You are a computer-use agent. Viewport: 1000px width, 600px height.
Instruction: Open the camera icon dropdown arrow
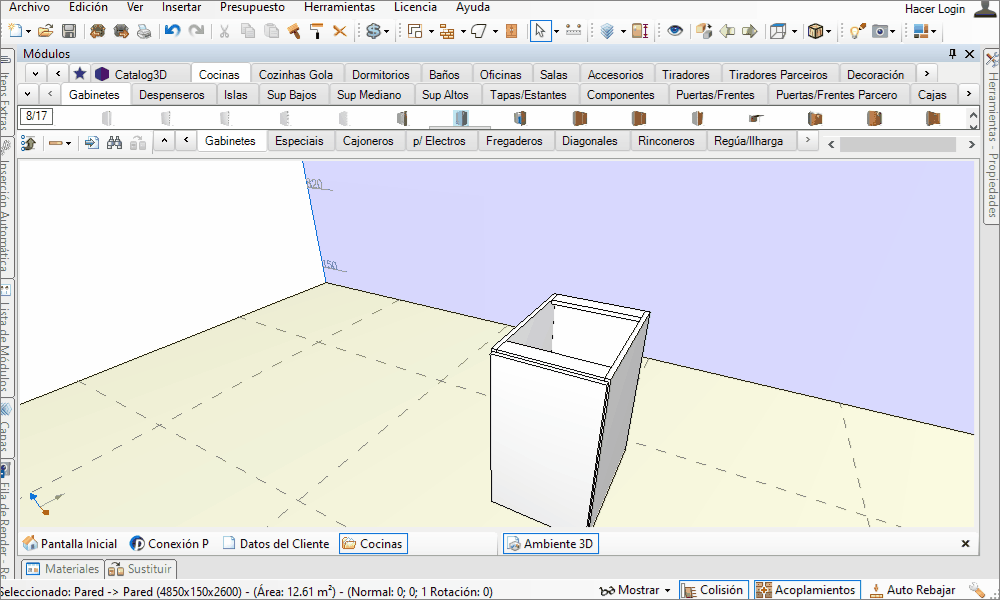[x=892, y=31]
